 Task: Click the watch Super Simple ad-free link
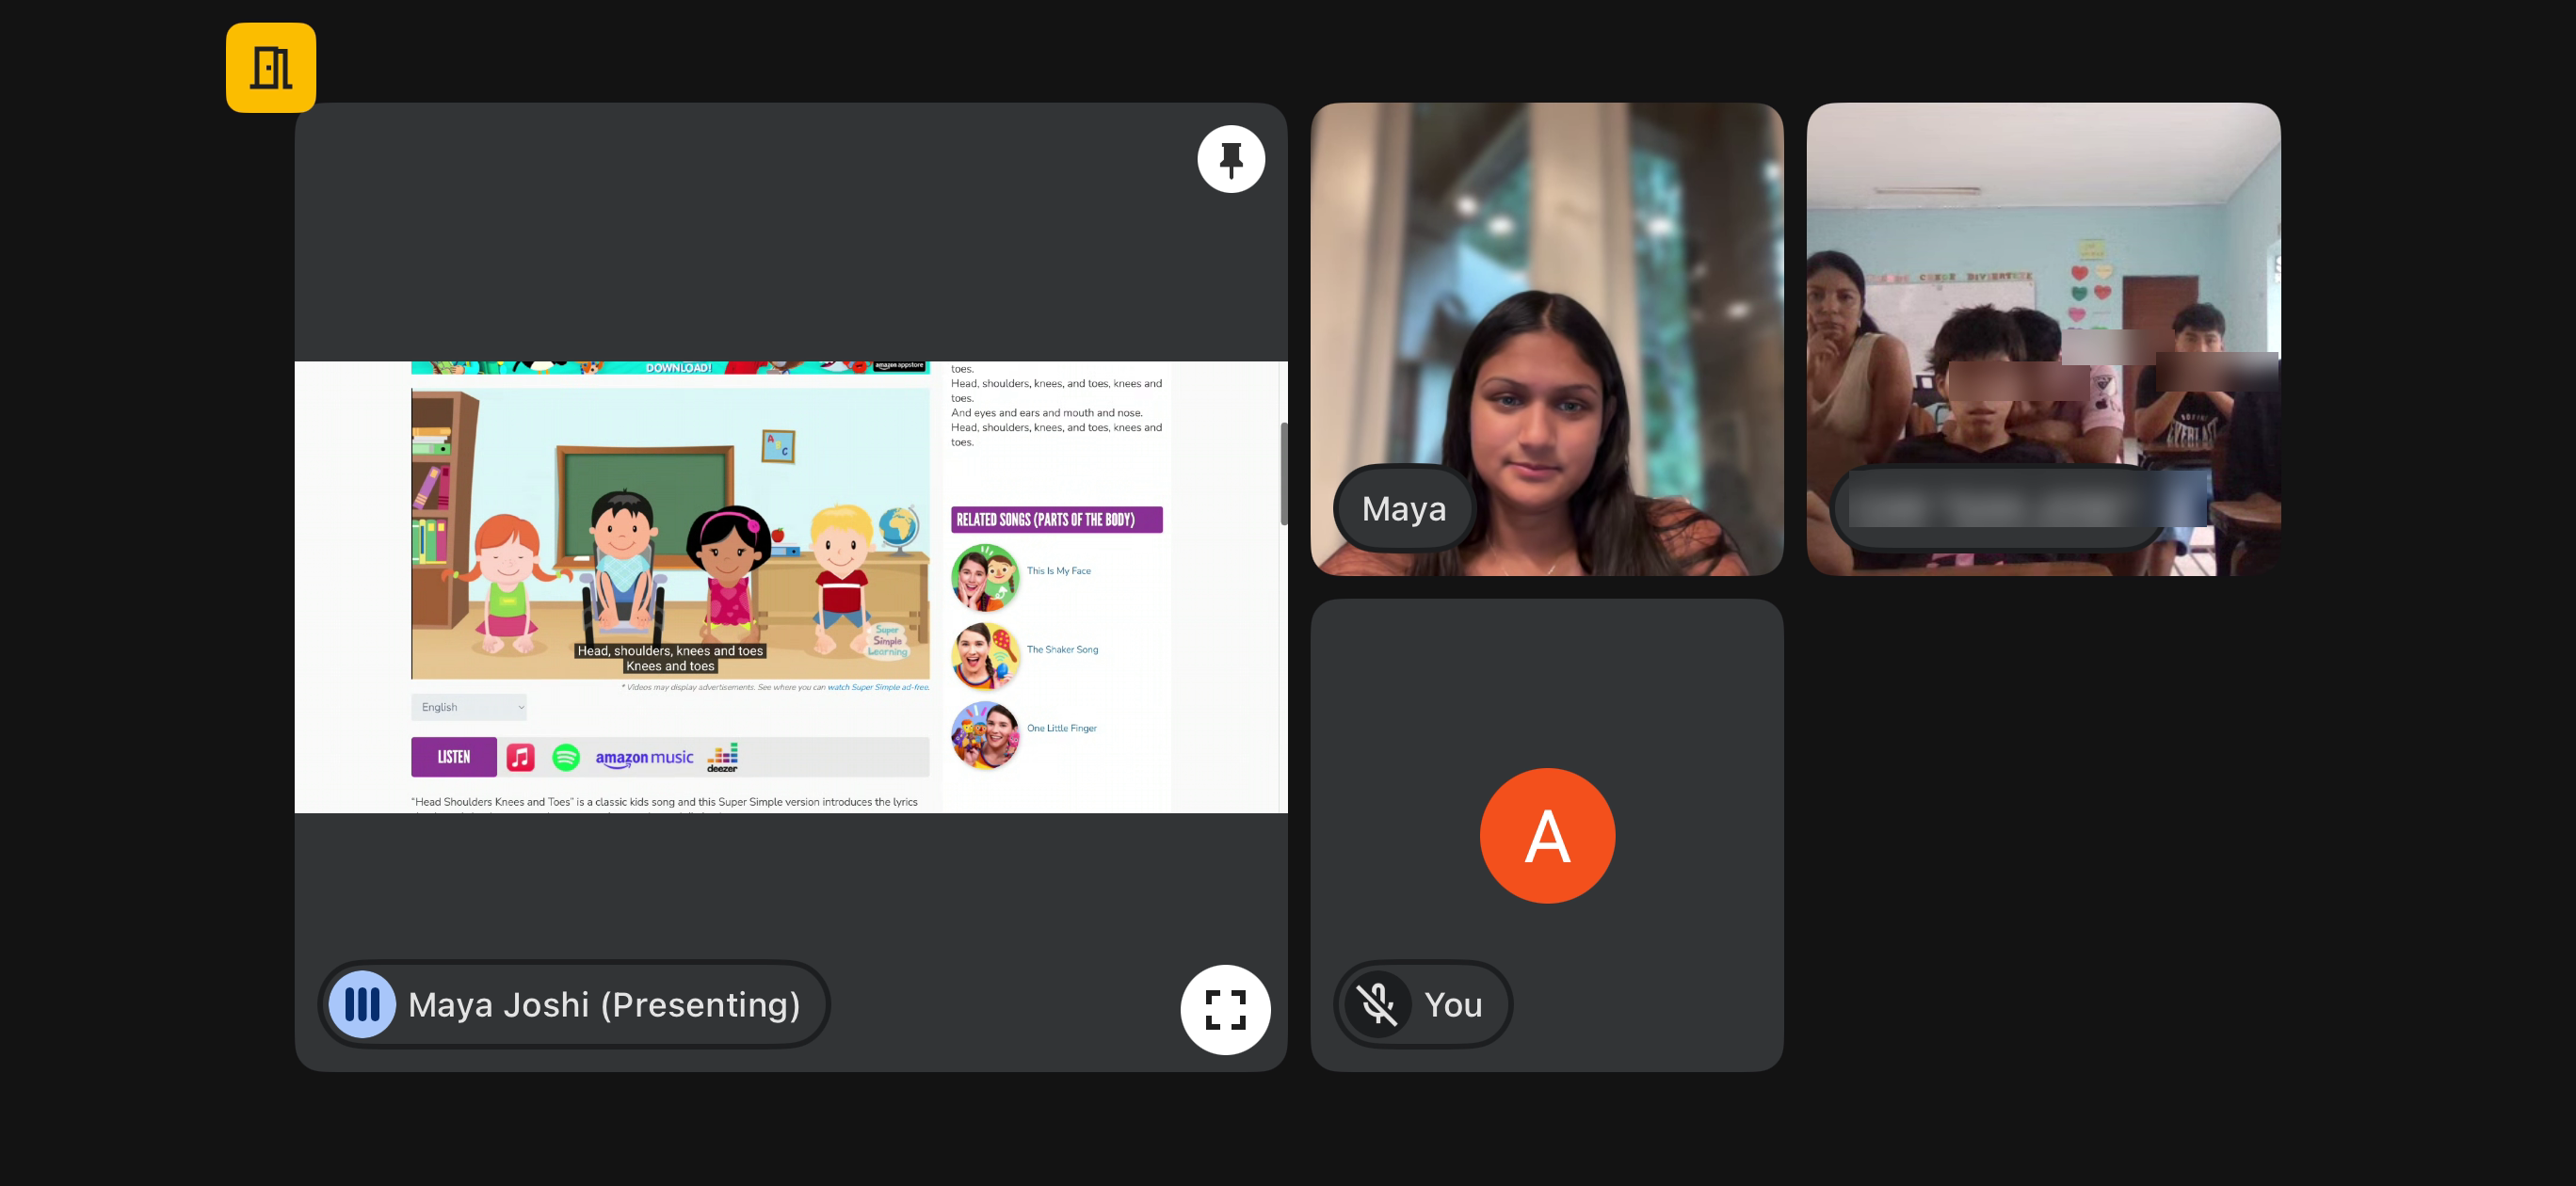point(878,687)
